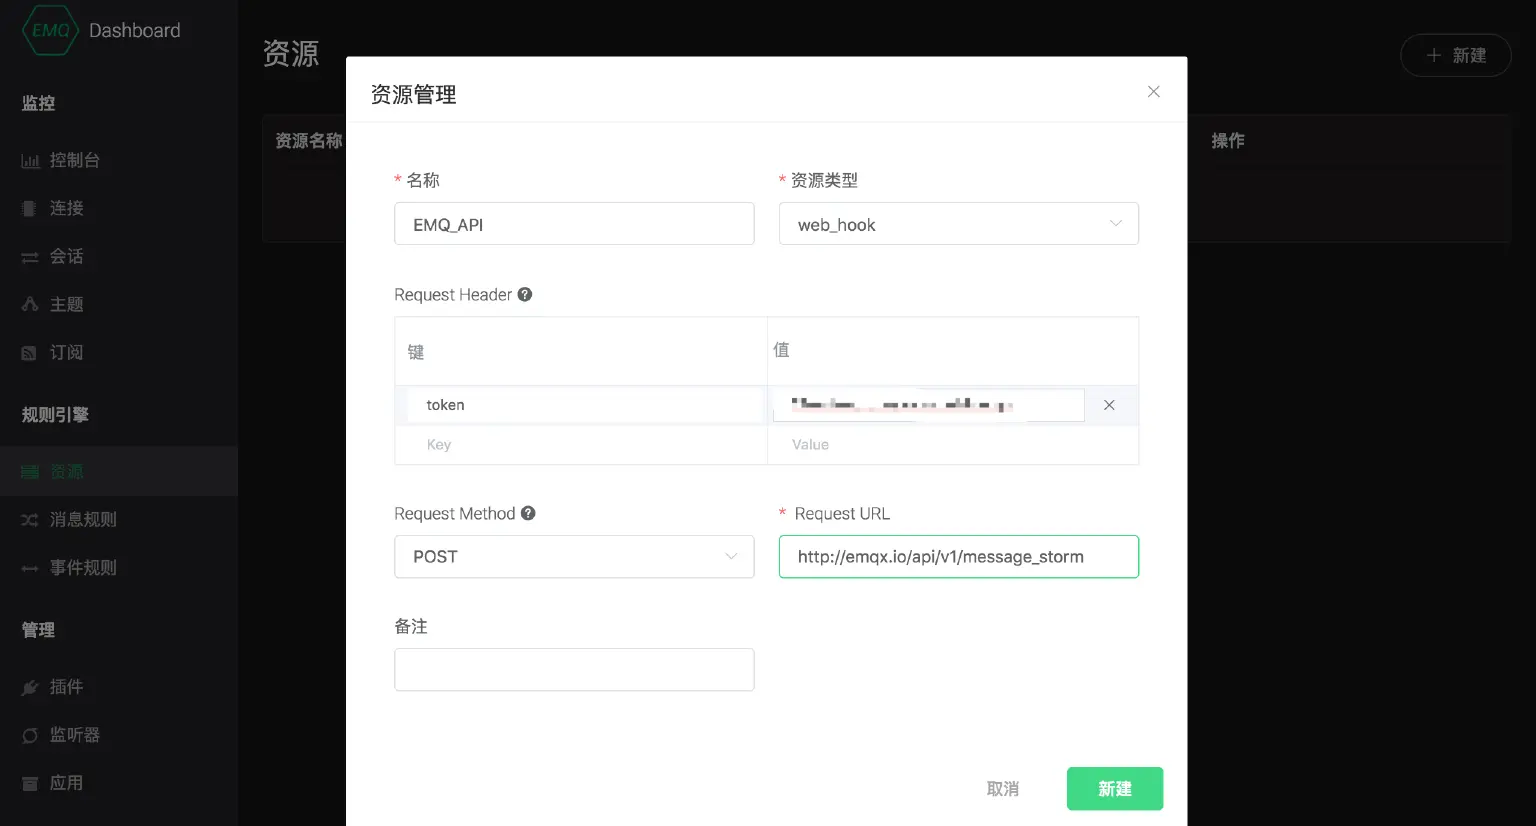
Task: Close the 资源管理 dialog
Action: (1153, 92)
